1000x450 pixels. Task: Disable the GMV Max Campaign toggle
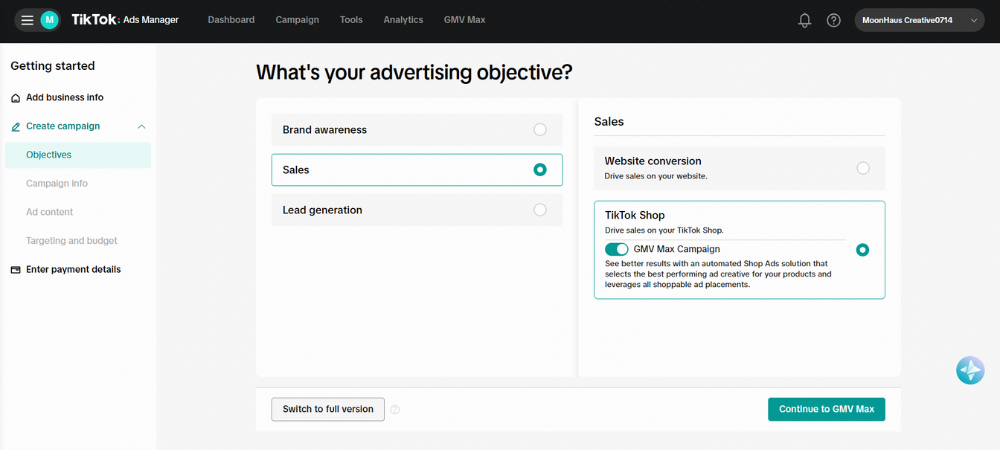tap(616, 249)
